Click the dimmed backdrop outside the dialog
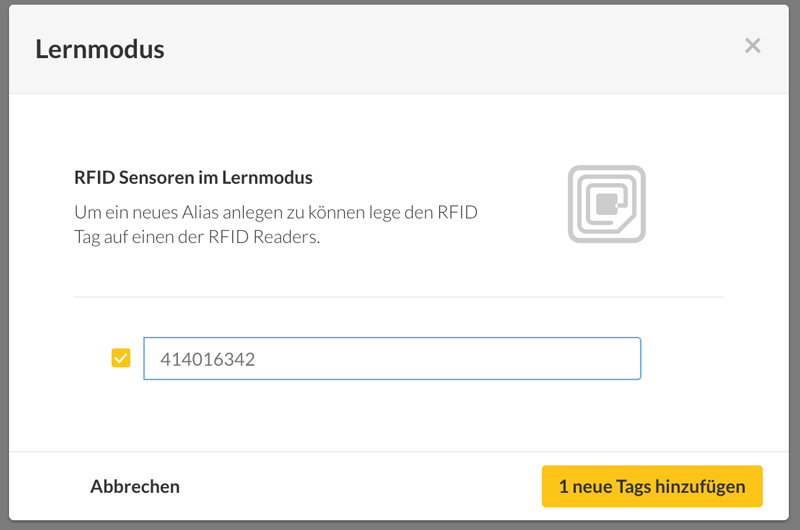The width and height of the screenshot is (800, 530). coord(400,525)
